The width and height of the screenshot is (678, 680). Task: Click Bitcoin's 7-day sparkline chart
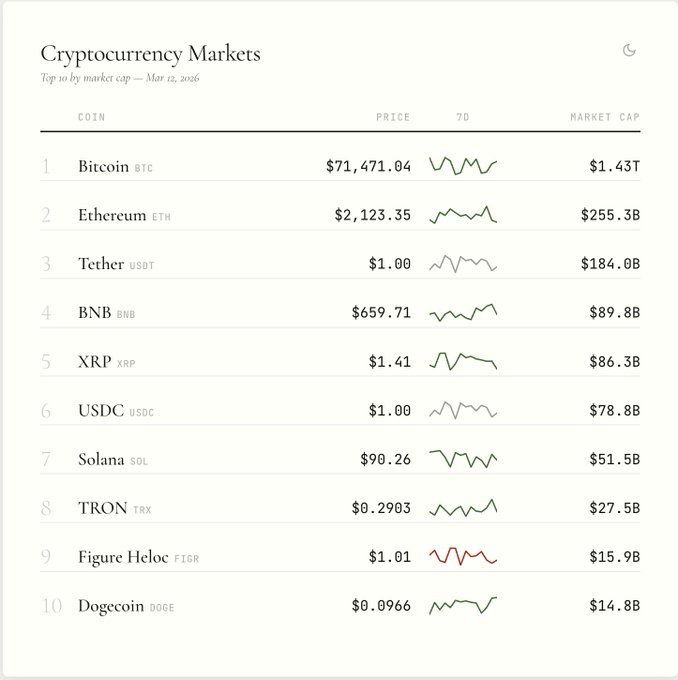463,165
